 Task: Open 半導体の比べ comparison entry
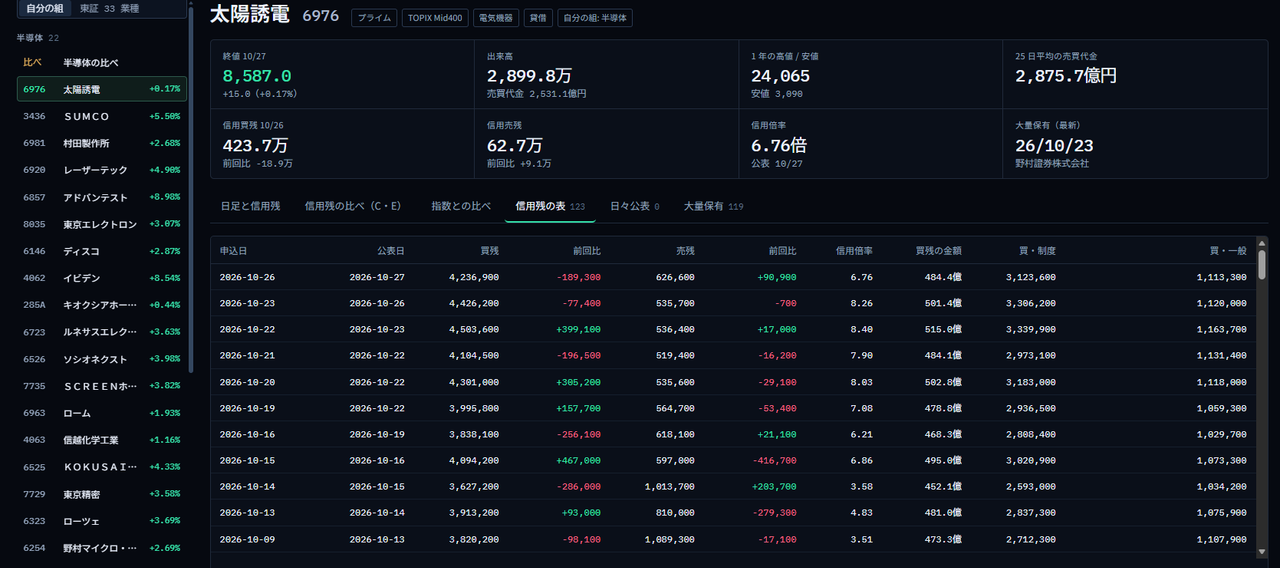pos(102,62)
